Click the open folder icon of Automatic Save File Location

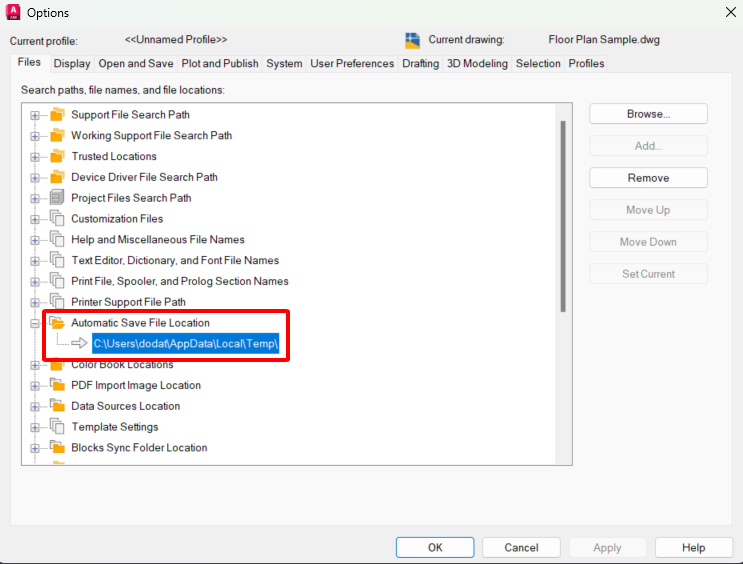pos(57,323)
